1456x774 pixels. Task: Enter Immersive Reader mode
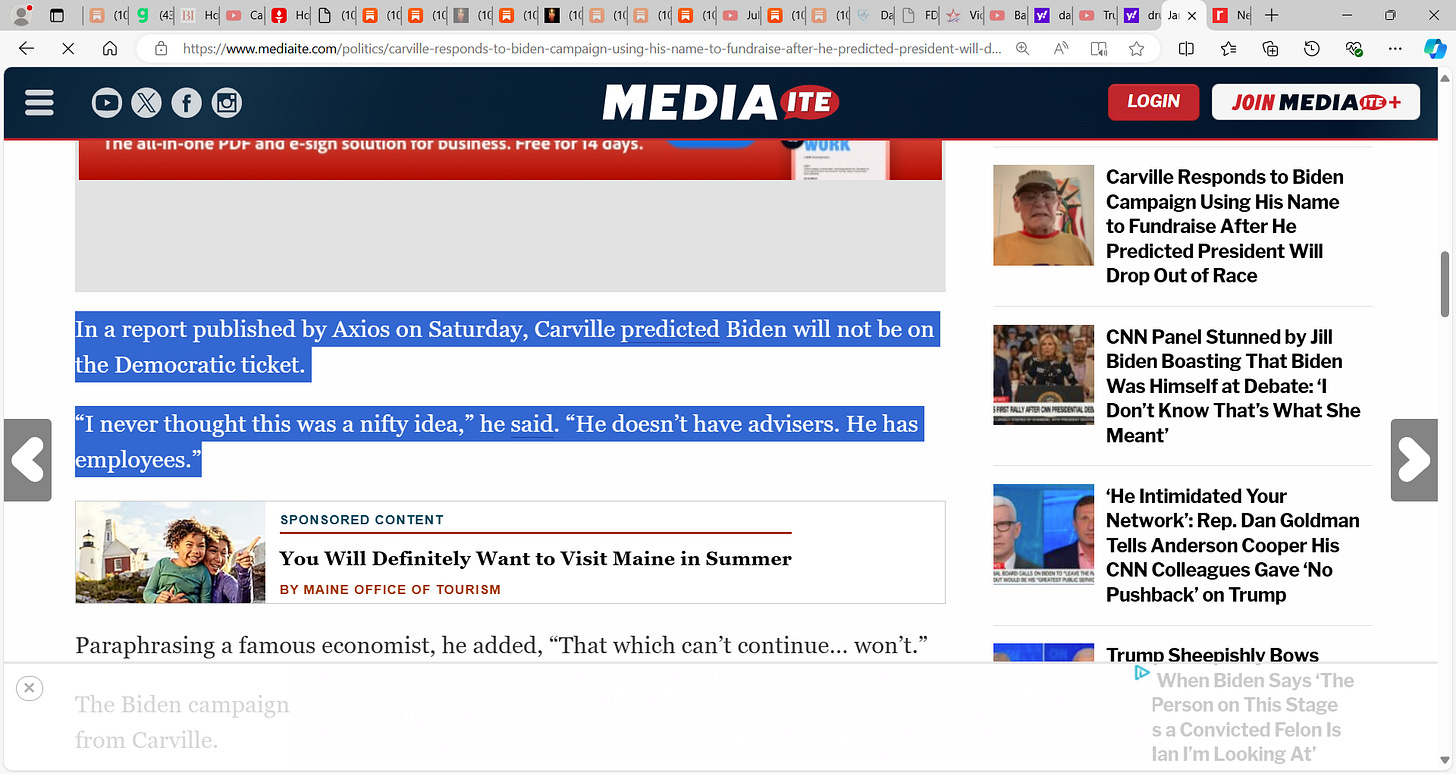(x=1099, y=48)
